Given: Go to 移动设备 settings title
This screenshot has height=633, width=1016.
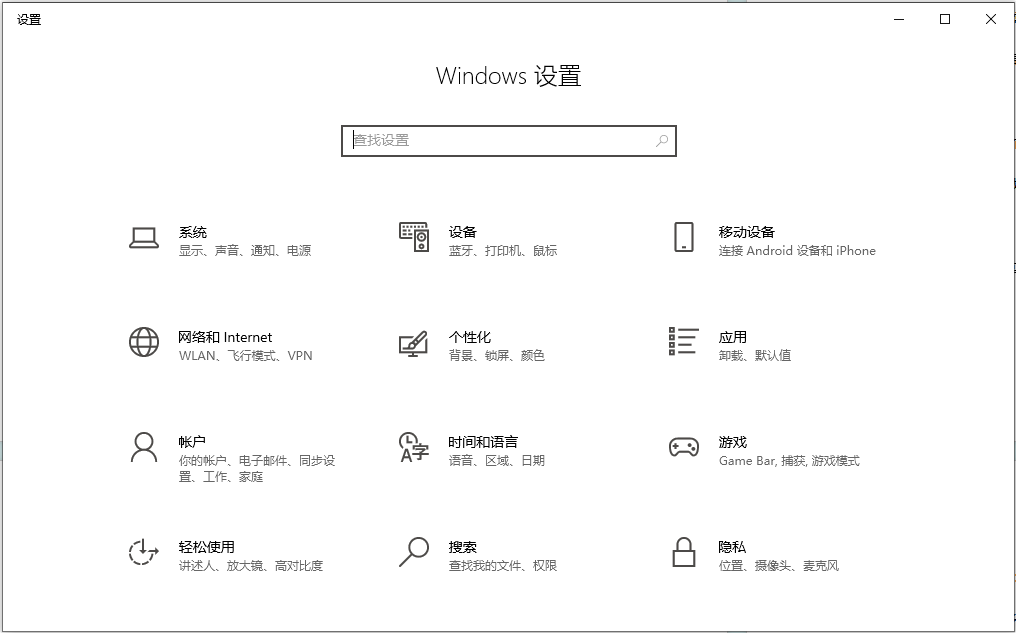Looking at the screenshot, I should 746,232.
